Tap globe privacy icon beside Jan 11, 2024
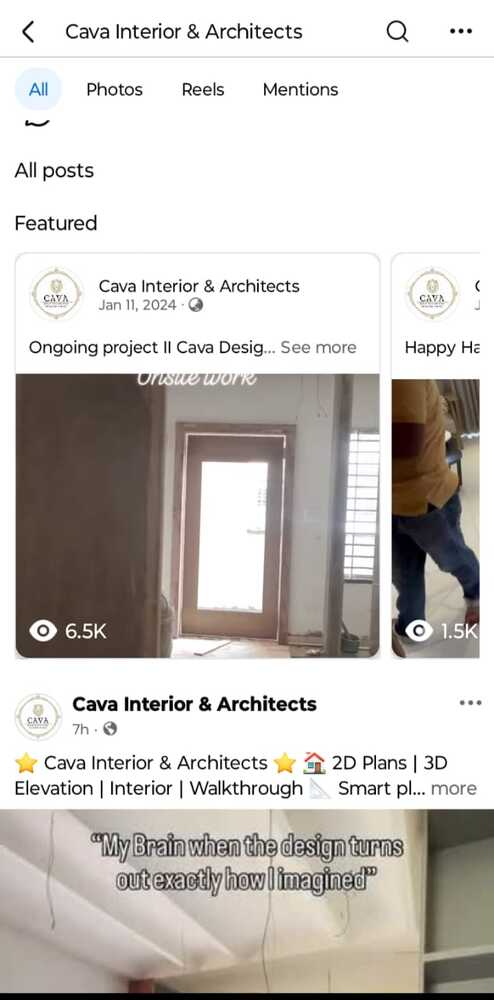This screenshot has height=1000, width=494. point(196,305)
